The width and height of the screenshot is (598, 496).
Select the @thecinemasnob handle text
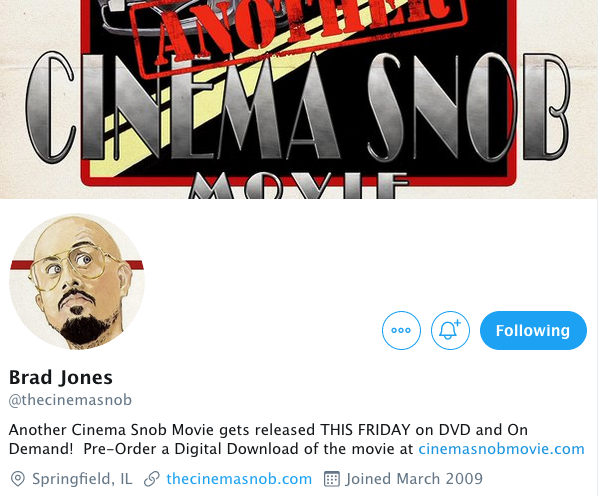(70, 400)
